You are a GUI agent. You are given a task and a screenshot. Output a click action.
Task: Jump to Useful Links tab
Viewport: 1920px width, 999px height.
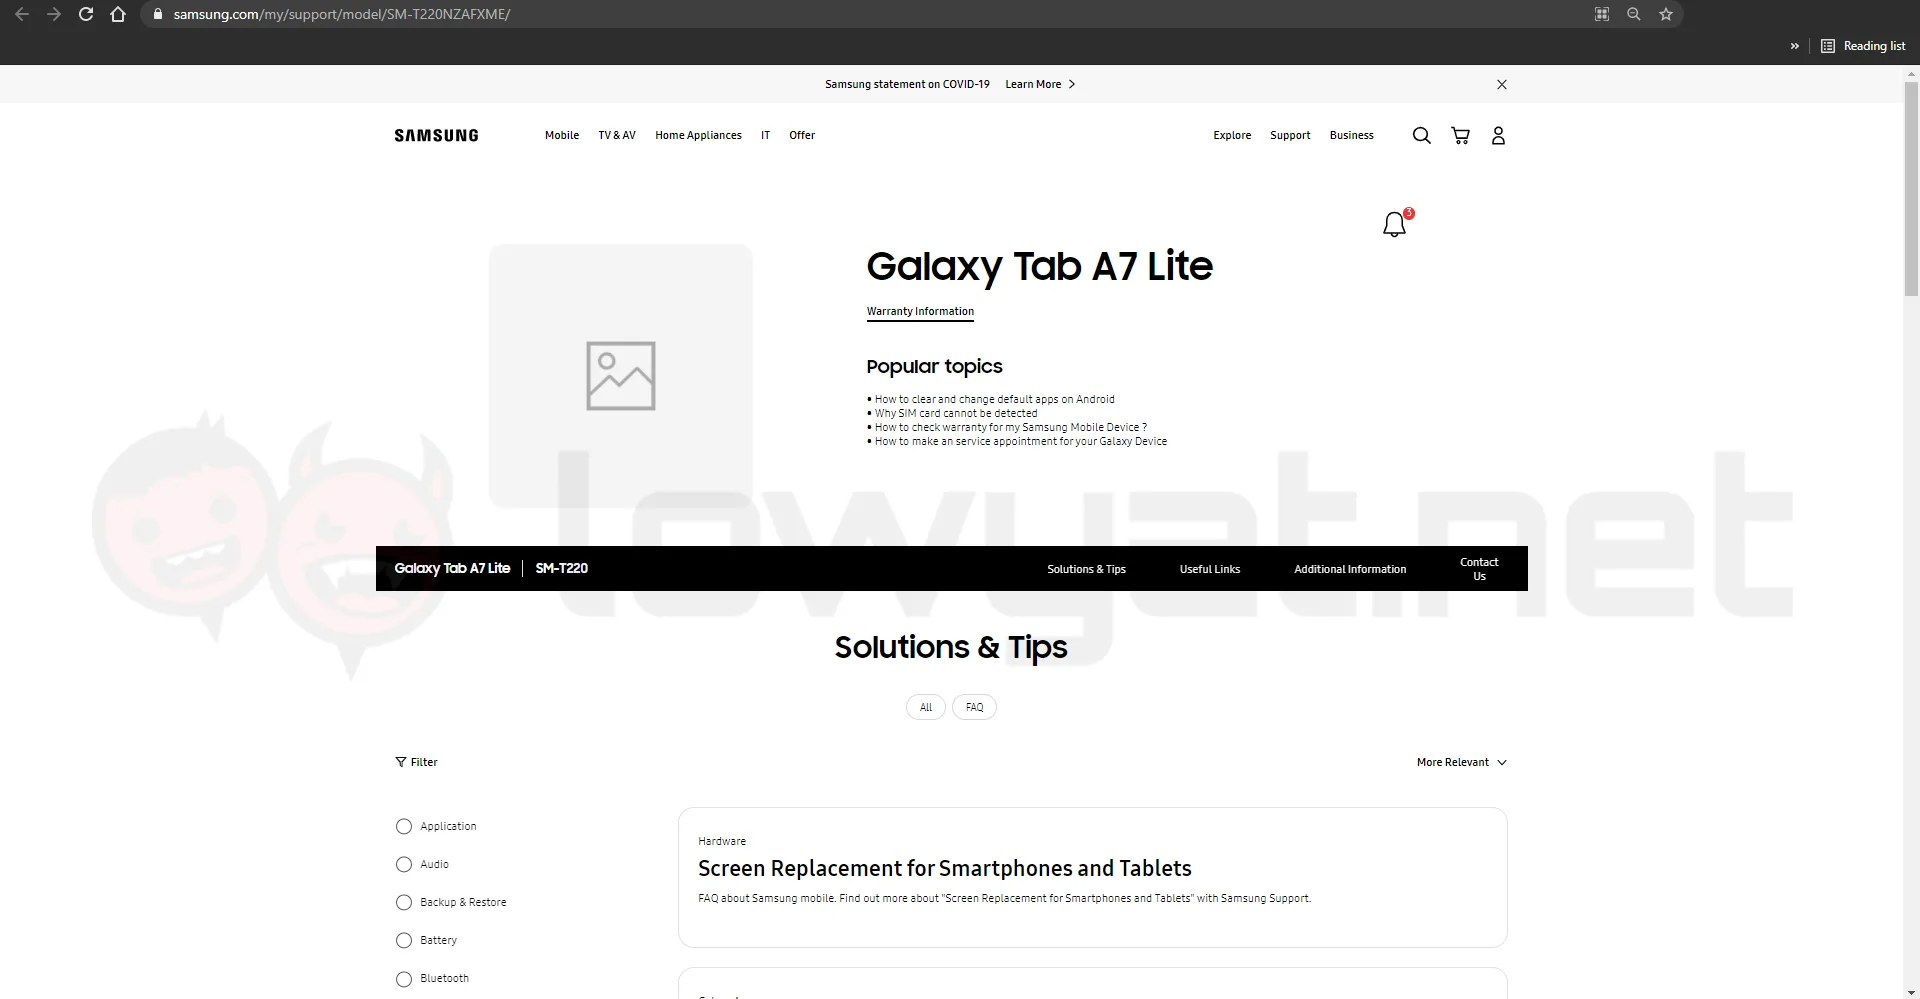(x=1209, y=569)
